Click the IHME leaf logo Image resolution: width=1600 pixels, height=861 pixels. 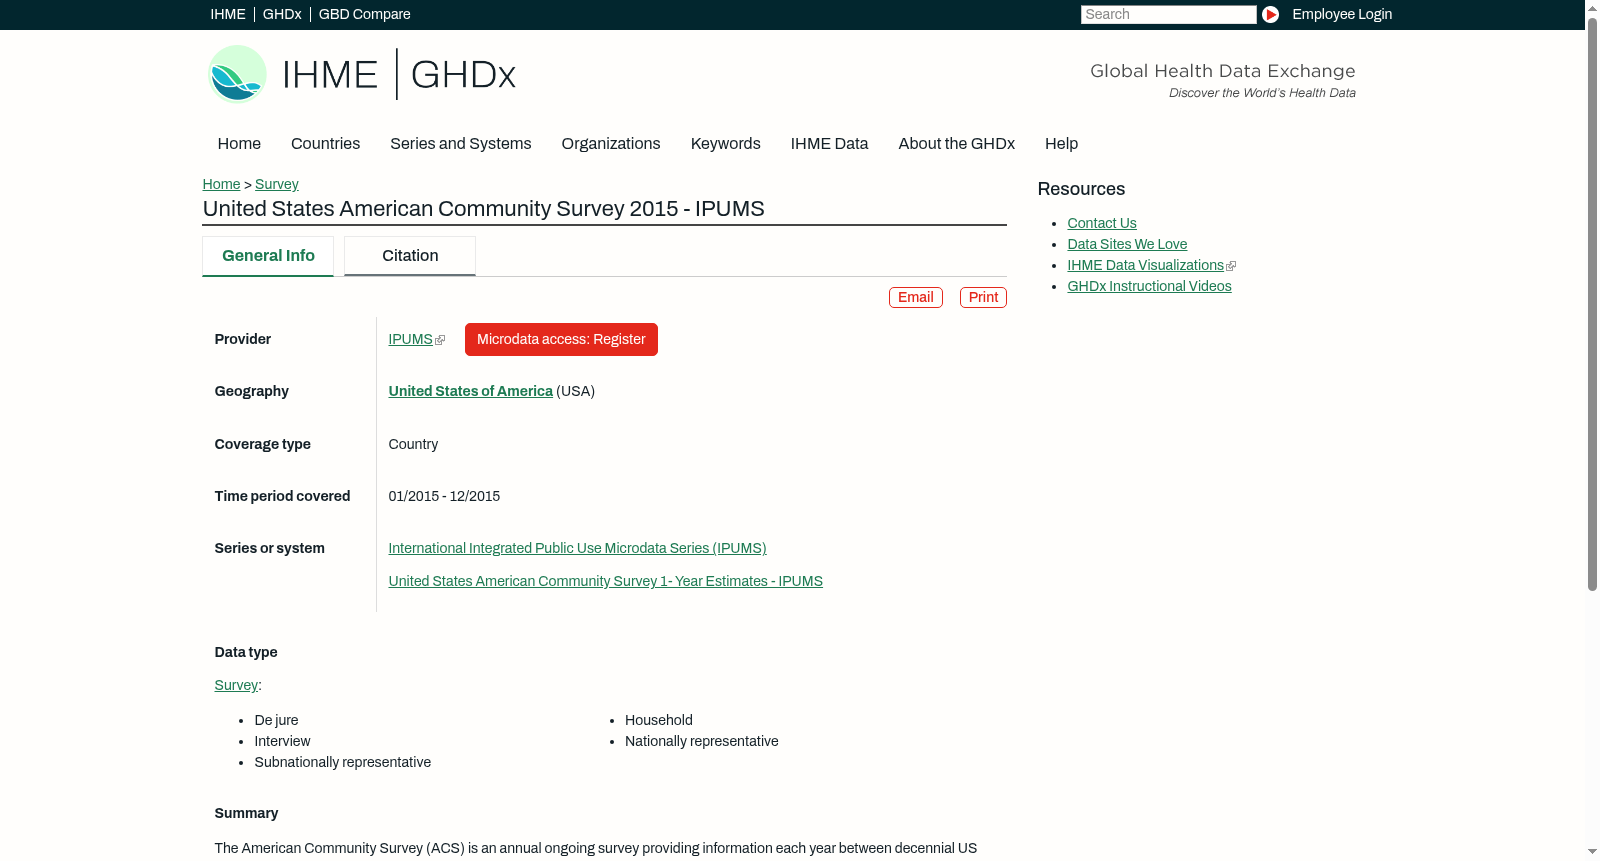coord(237,74)
